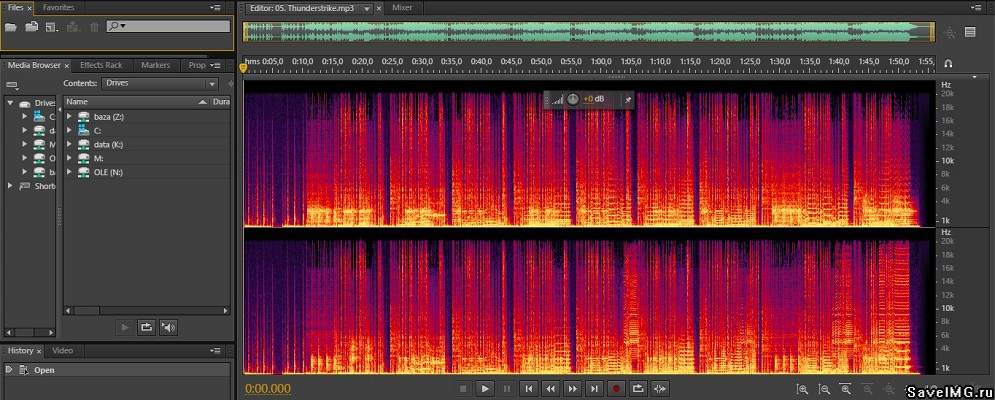Click the volume knob in the dB overlay
The width and height of the screenshot is (995, 400).
[573, 99]
